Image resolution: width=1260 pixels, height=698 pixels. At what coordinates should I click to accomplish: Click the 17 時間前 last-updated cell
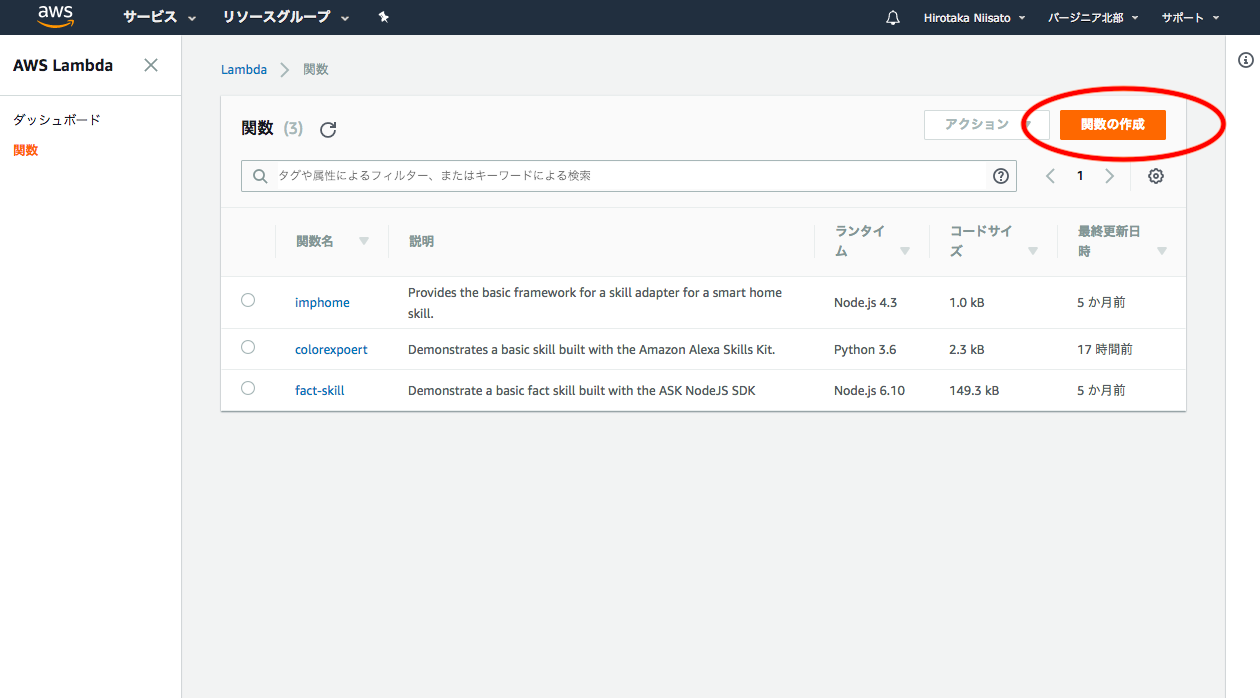click(1105, 349)
